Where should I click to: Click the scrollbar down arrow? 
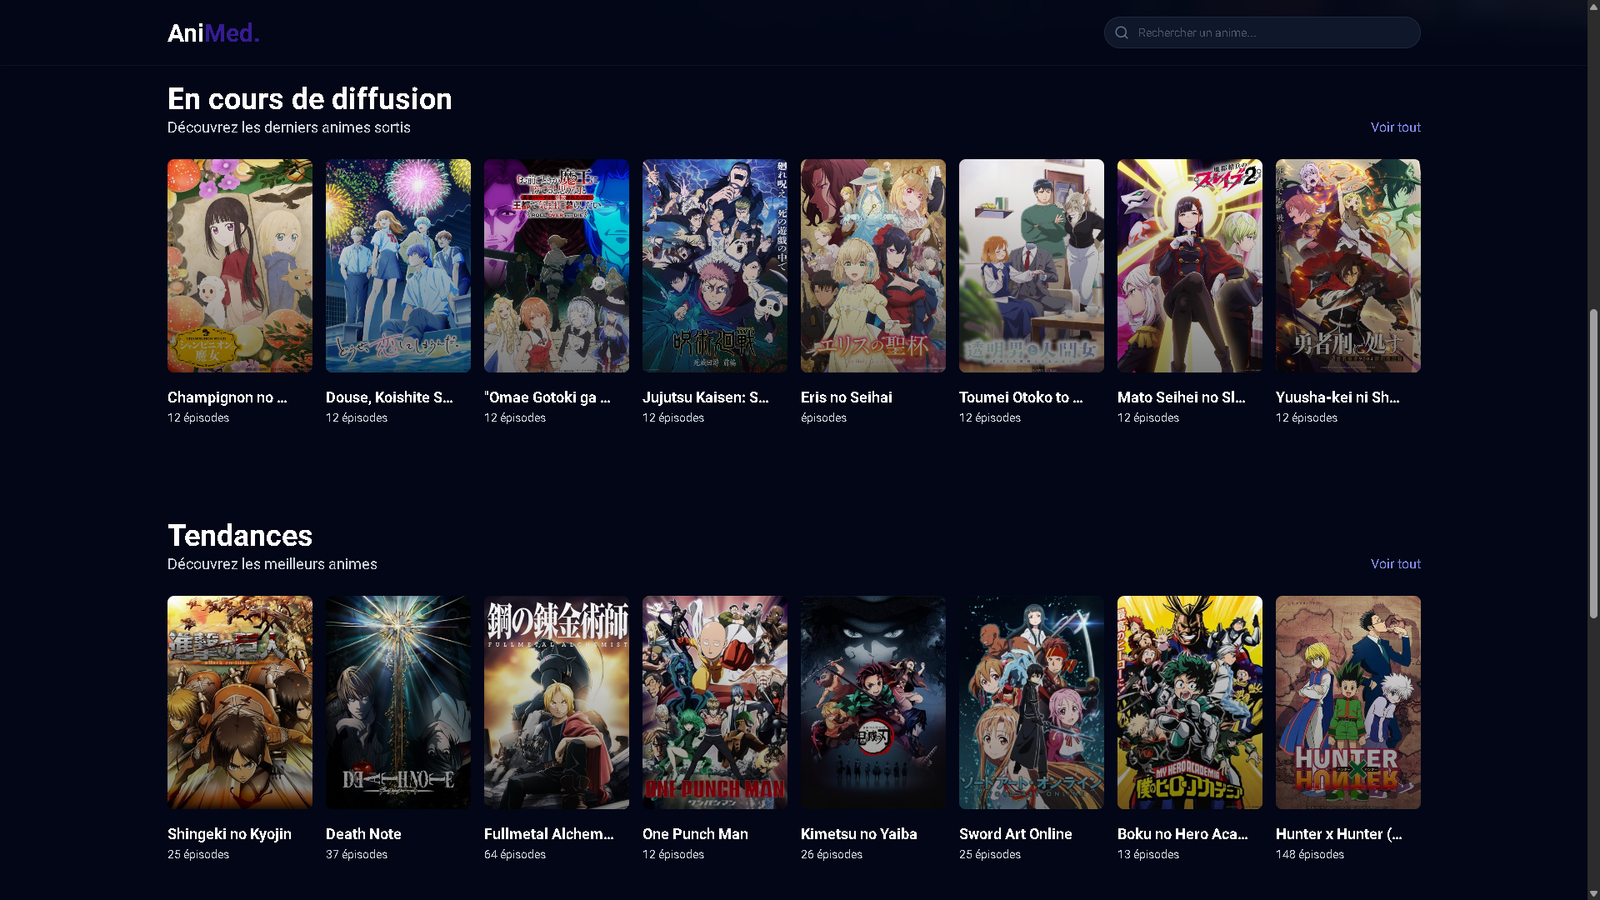point(1593,892)
